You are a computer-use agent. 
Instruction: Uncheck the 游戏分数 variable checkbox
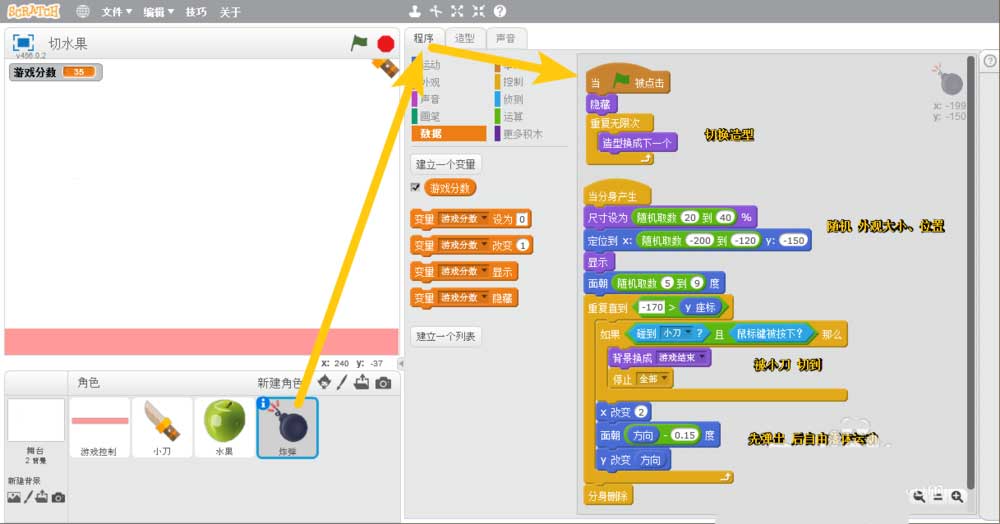click(415, 187)
